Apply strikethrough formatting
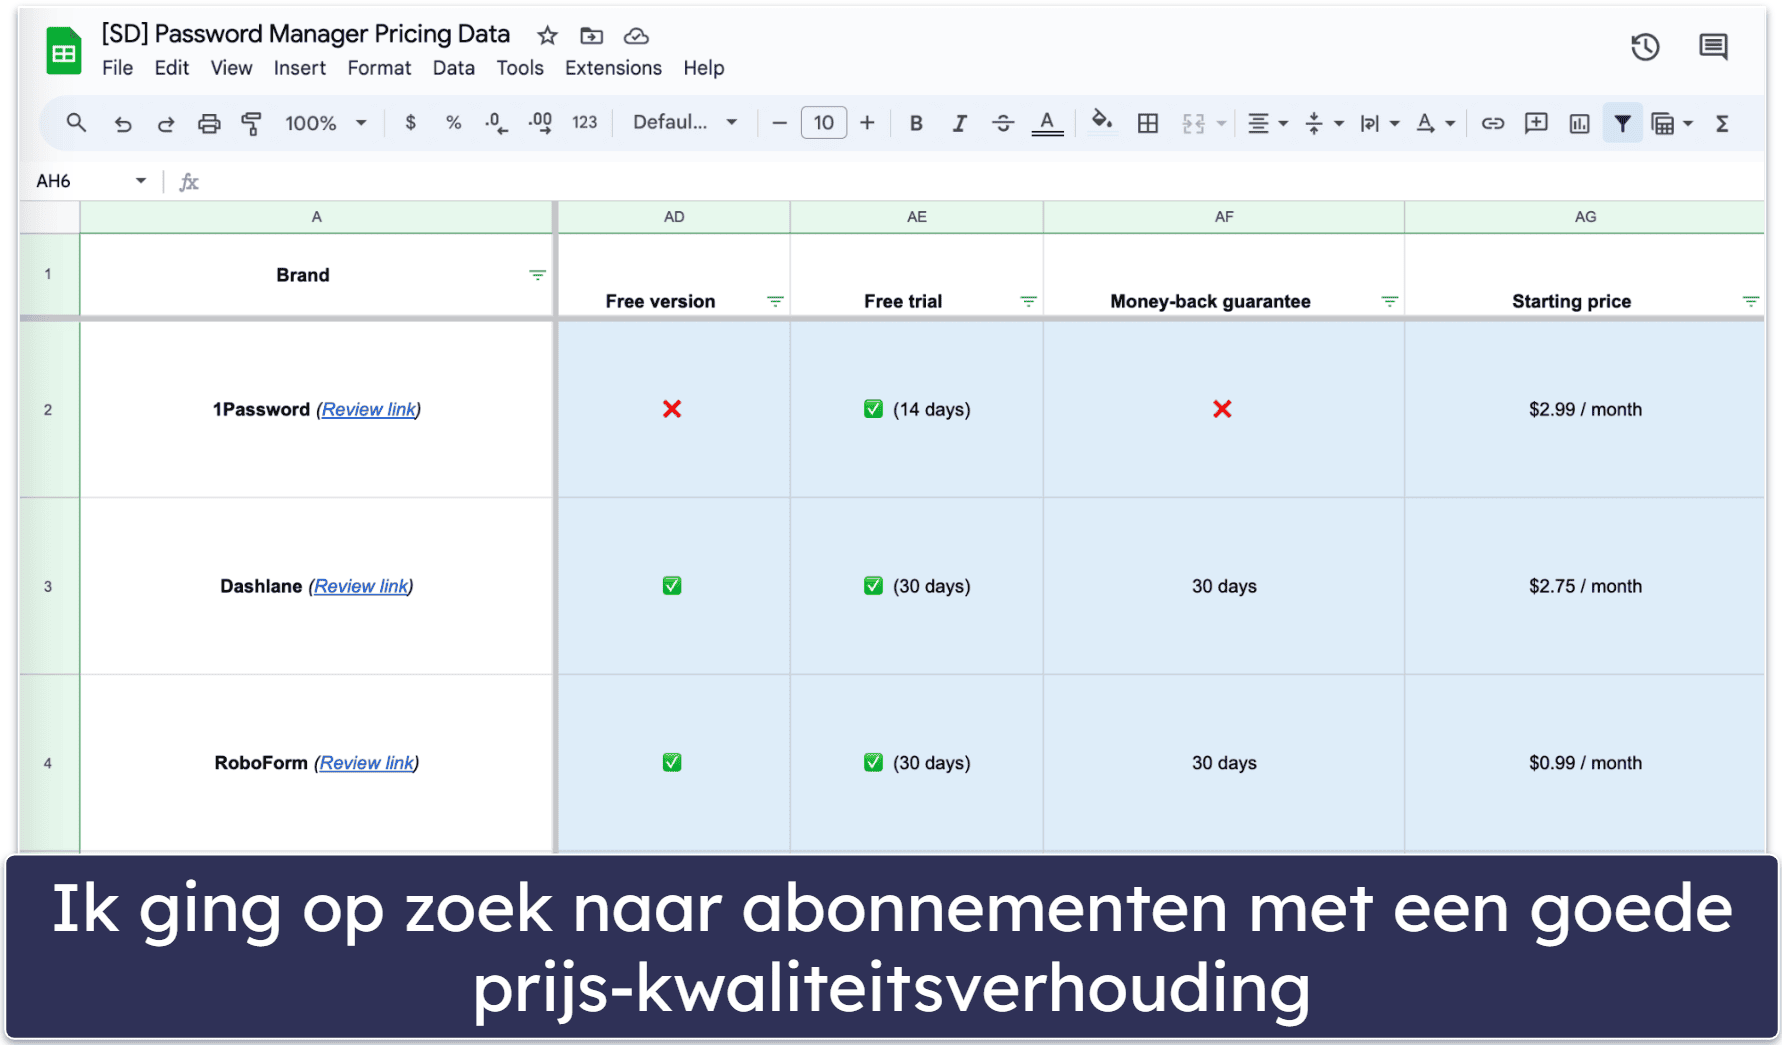Screen dimensions: 1782x1045 click(1003, 124)
